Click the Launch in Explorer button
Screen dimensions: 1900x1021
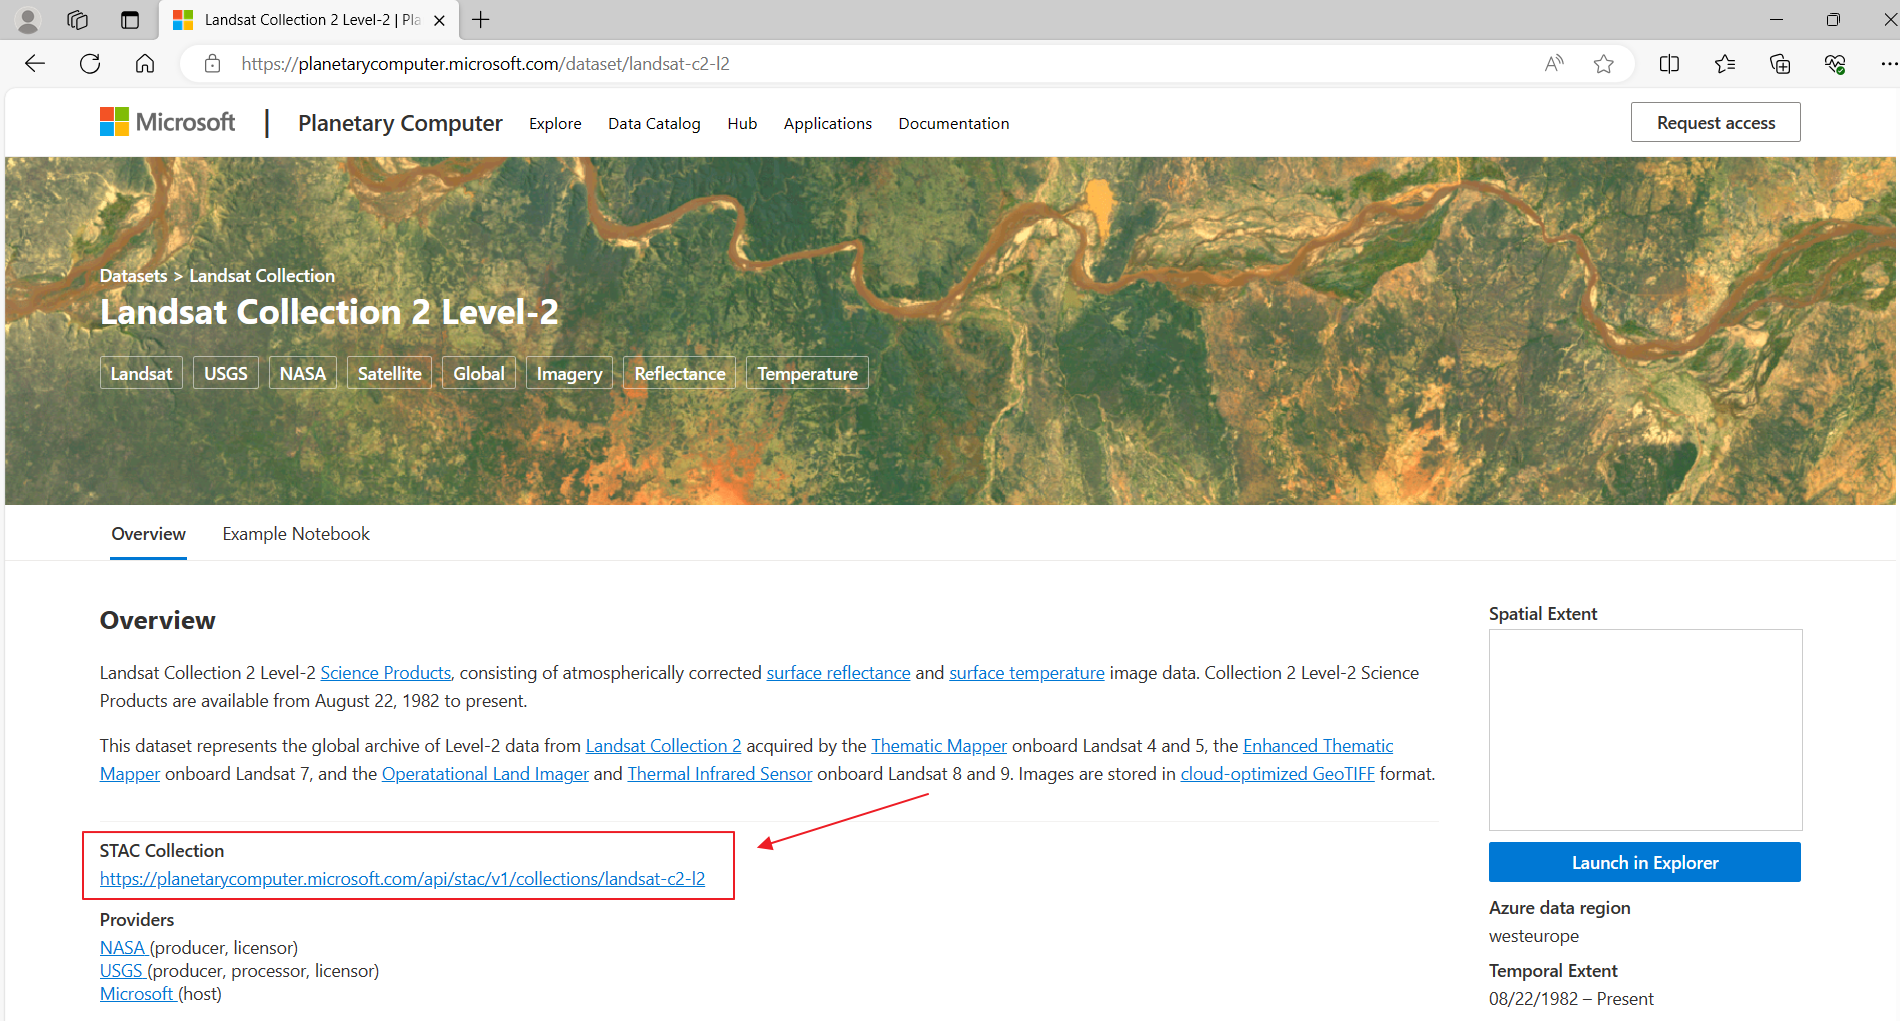(1645, 862)
